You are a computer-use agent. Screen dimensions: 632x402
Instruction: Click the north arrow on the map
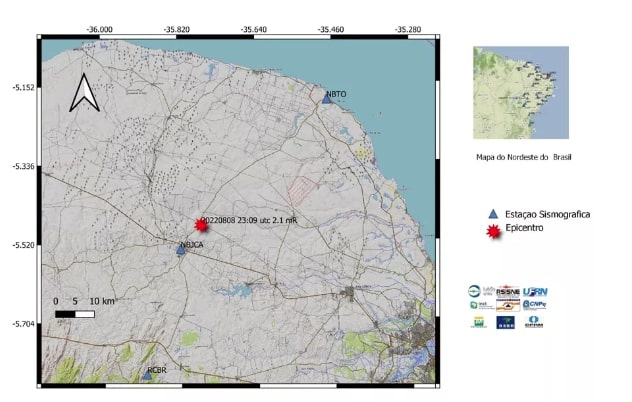pyautogui.click(x=87, y=93)
